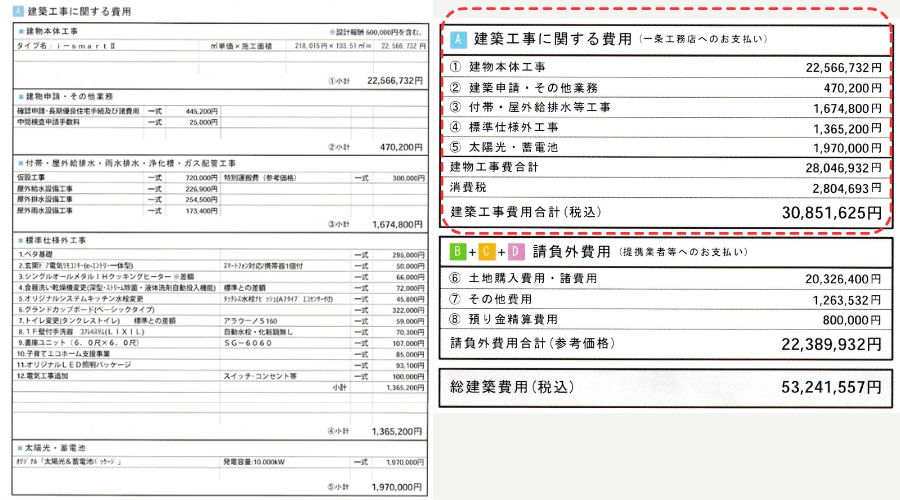Click item 2.玄関ドア電気リモコンキー
The image size is (900, 500).
(x=75, y=266)
